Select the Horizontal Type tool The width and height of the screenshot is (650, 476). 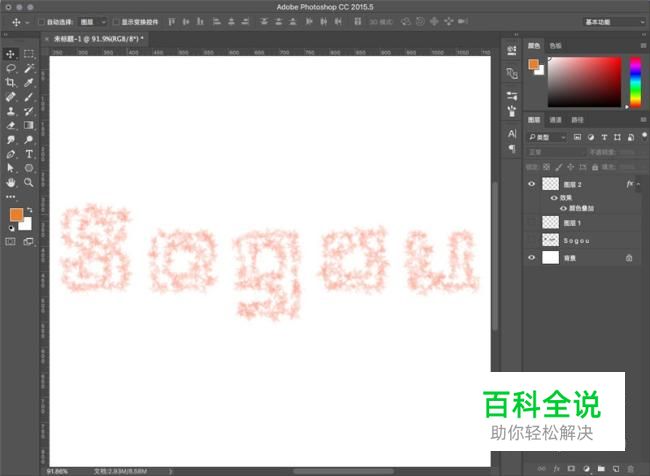[x=29, y=154]
